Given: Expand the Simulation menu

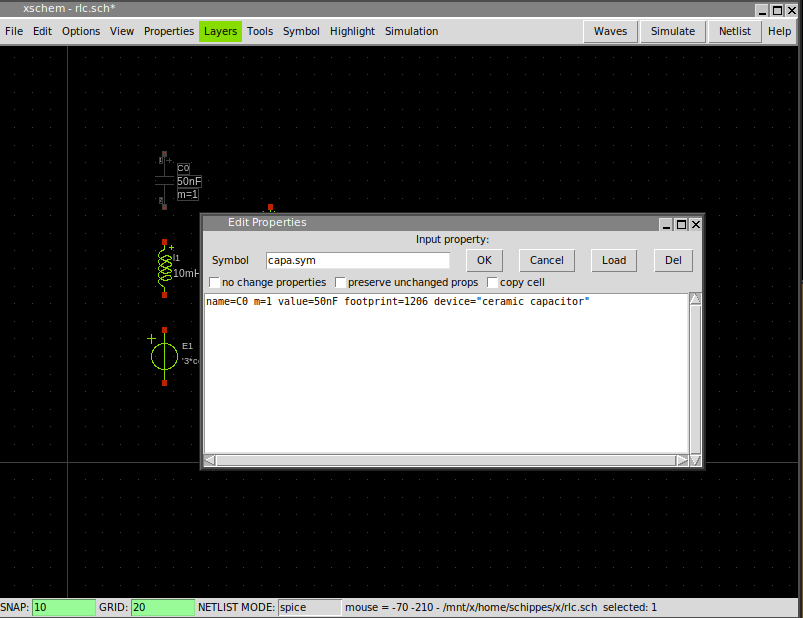Looking at the screenshot, I should pyautogui.click(x=411, y=31).
